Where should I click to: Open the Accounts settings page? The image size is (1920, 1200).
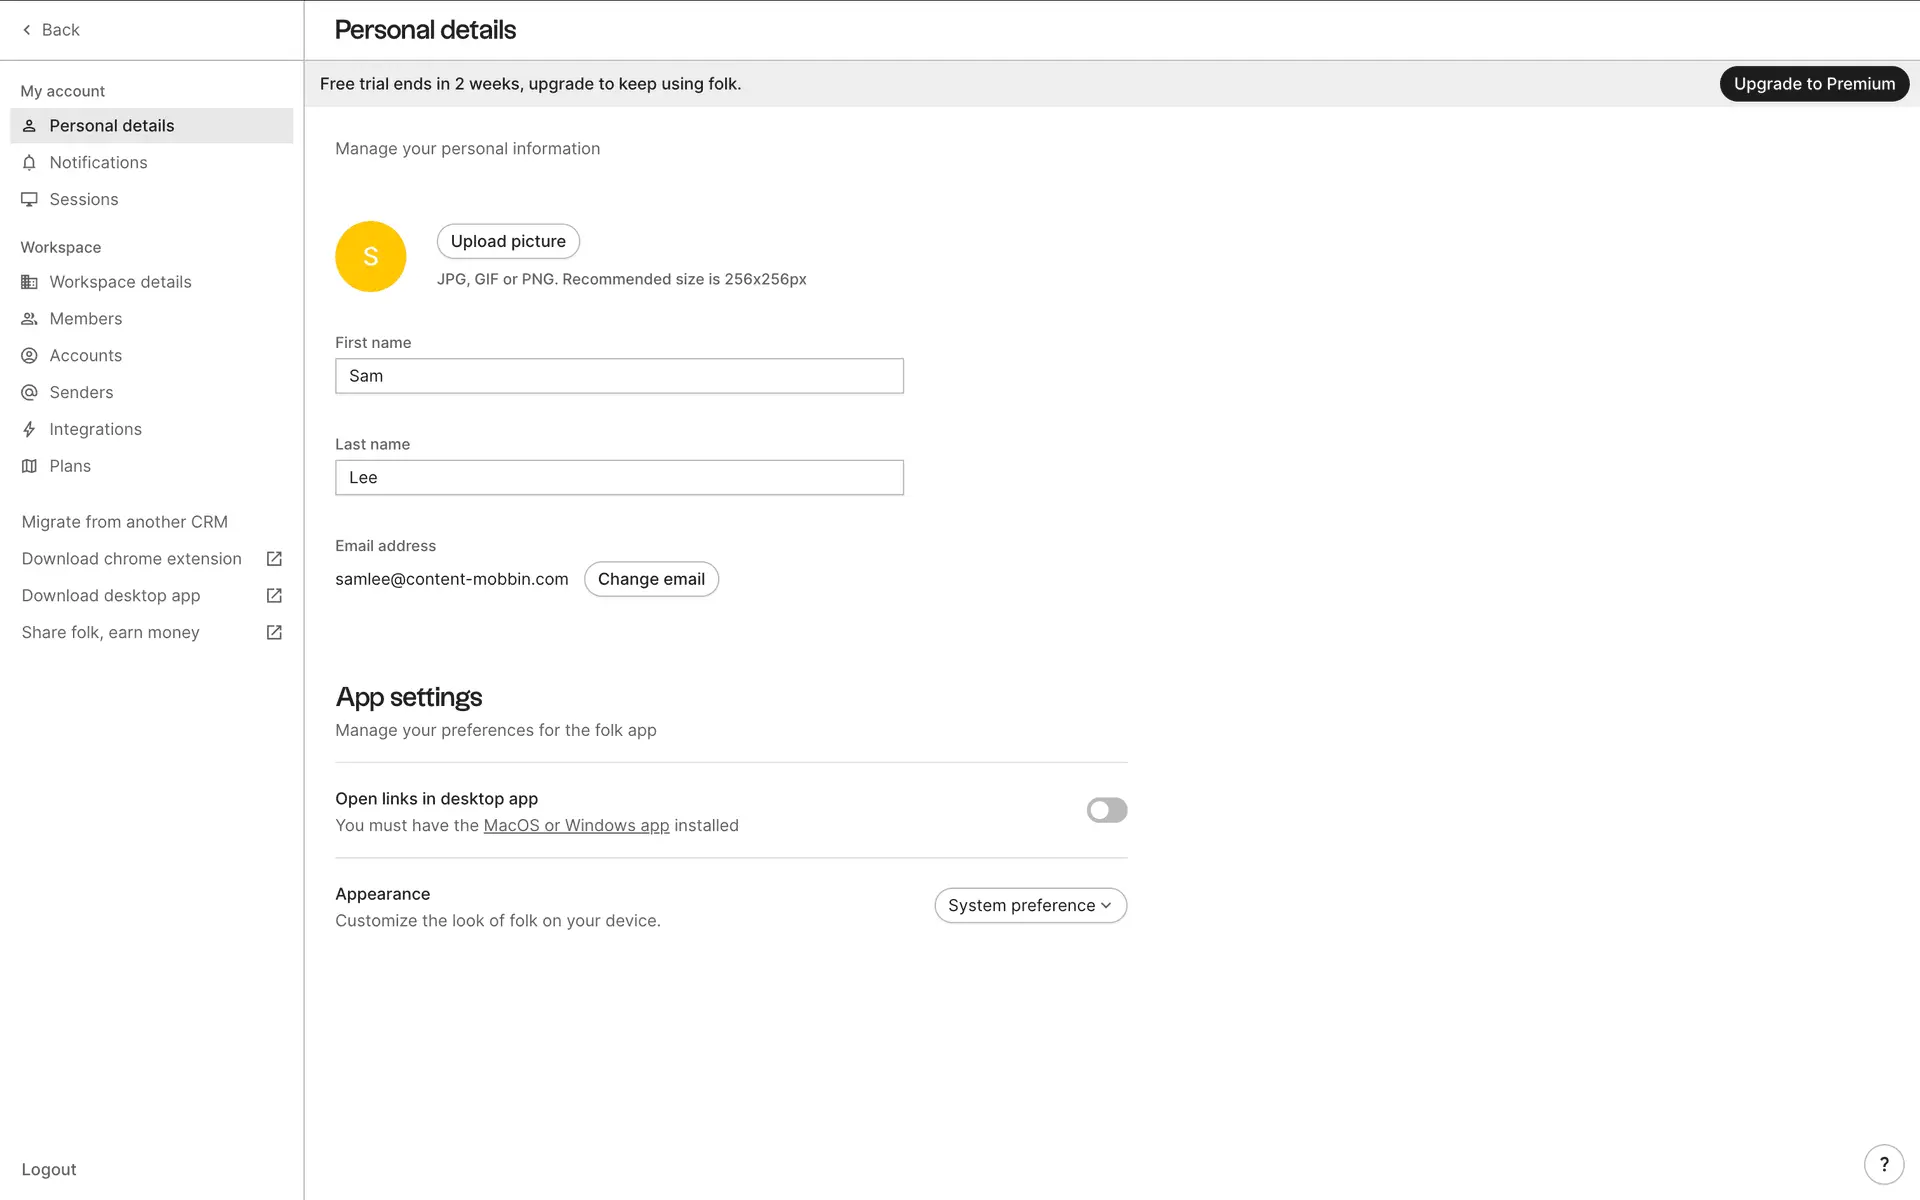[x=86, y=355]
